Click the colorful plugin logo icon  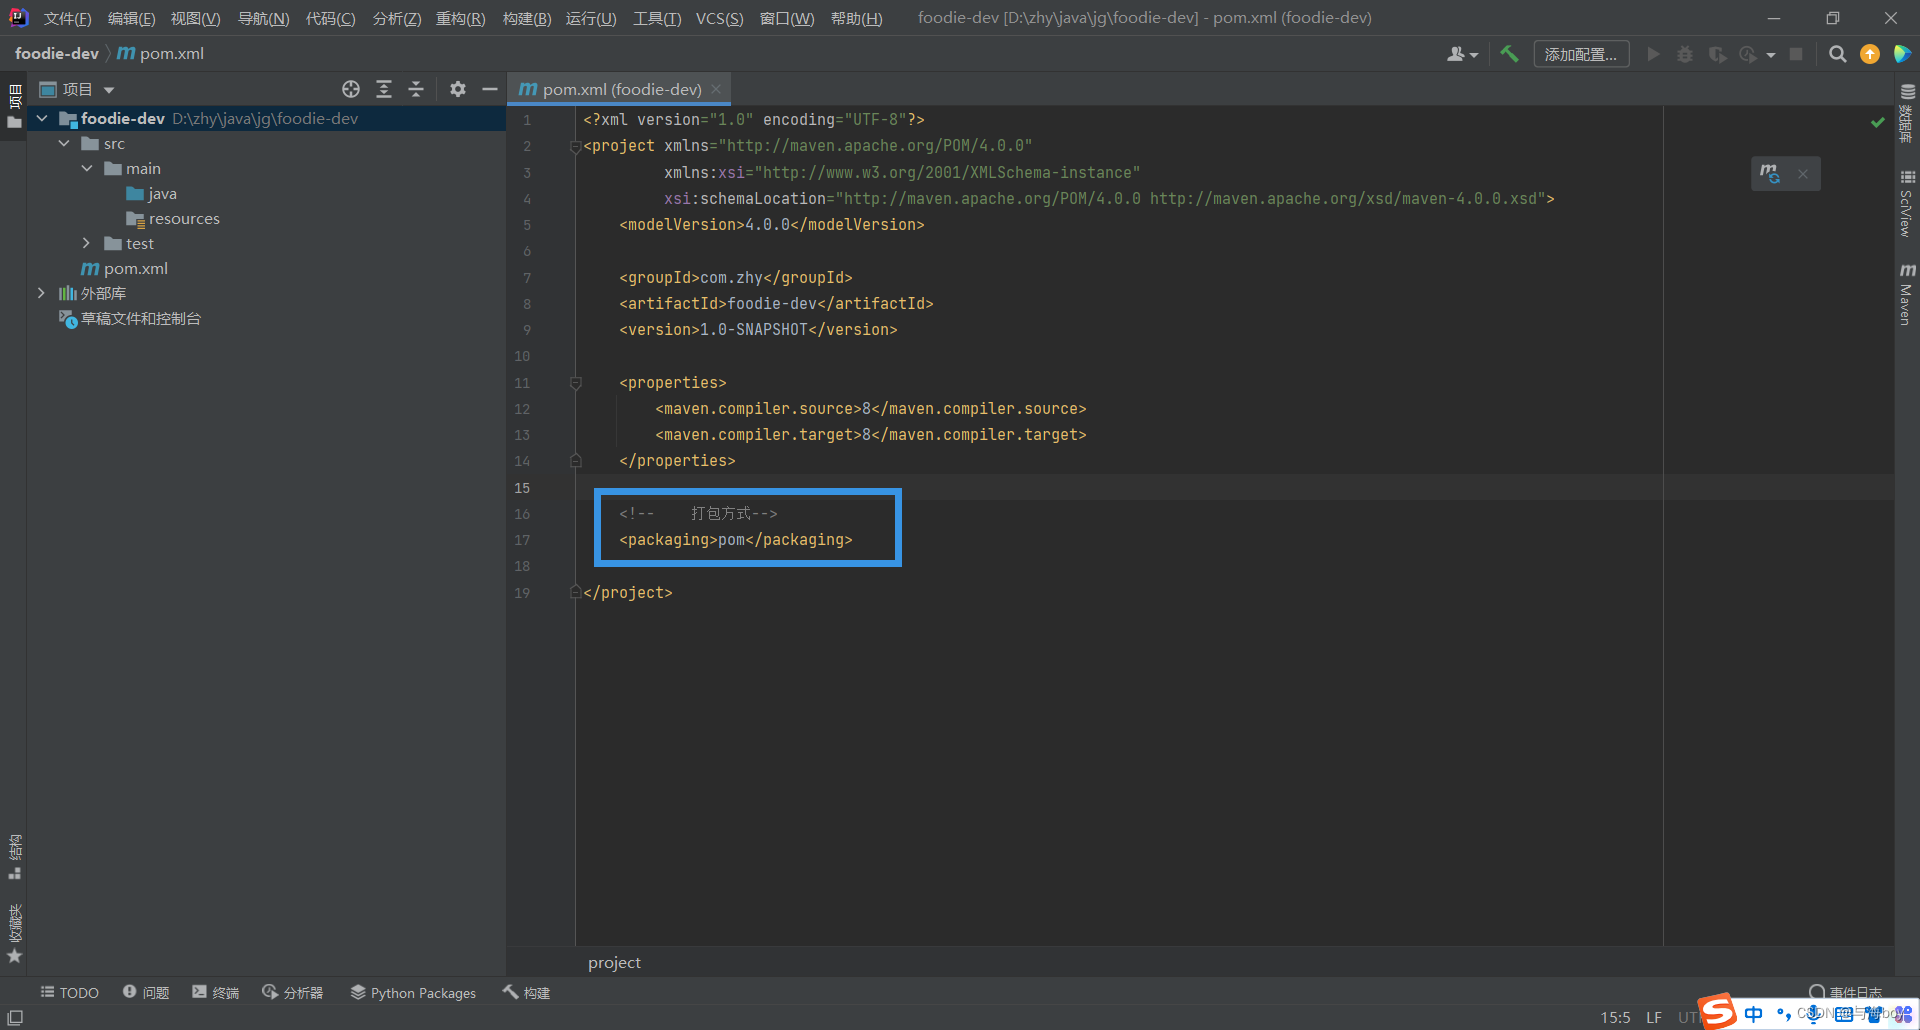(1902, 54)
